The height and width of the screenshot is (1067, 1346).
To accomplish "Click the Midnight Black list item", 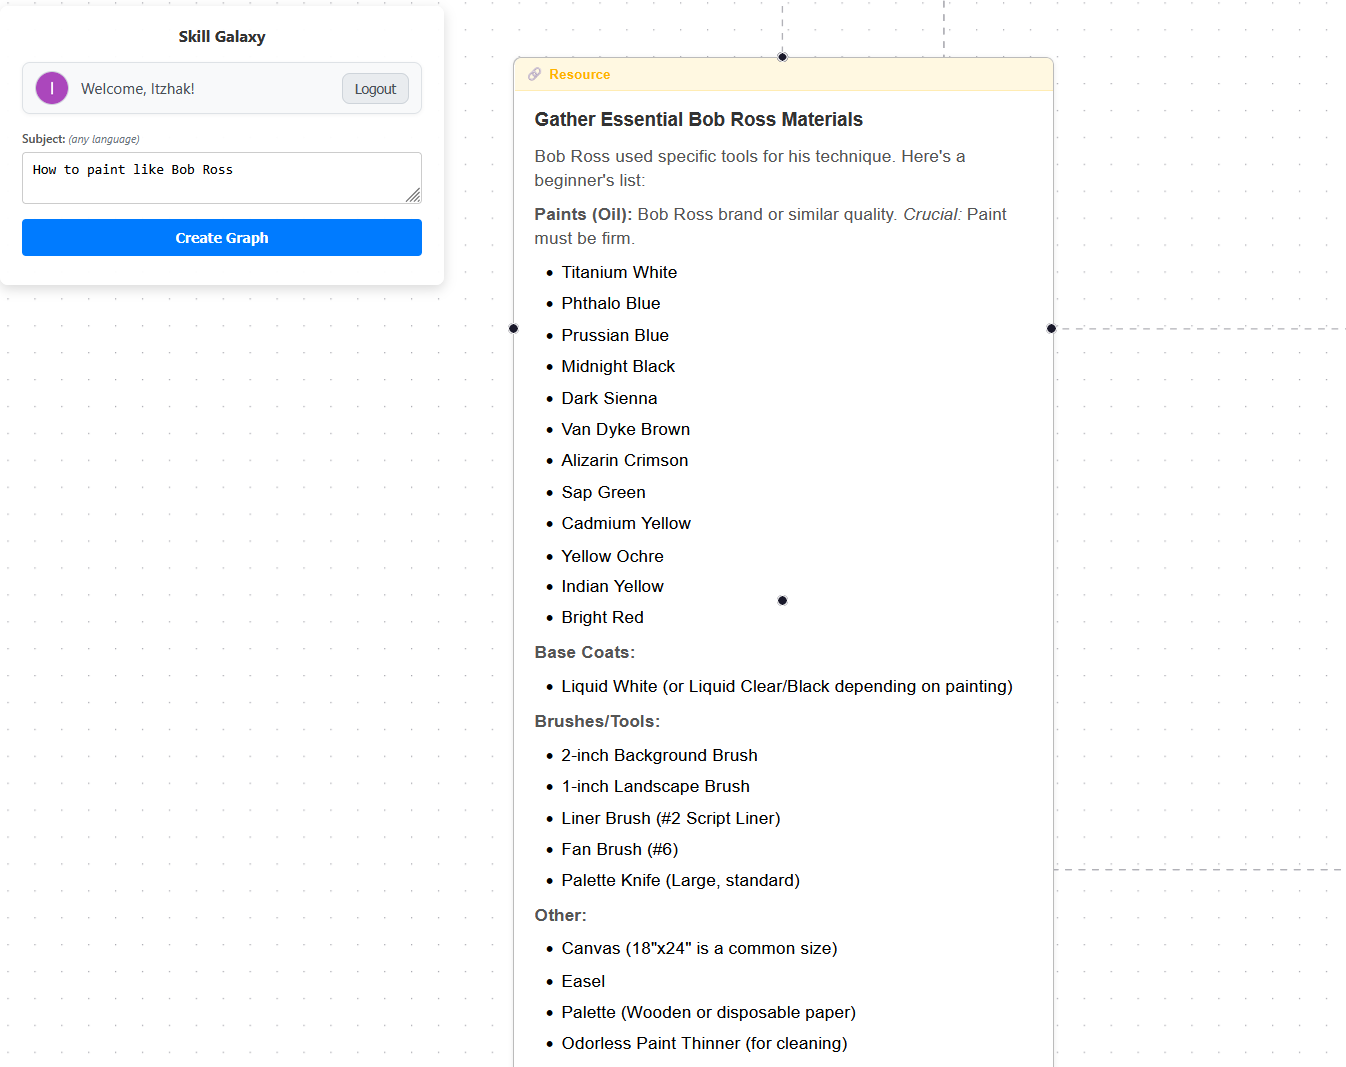I will [618, 366].
